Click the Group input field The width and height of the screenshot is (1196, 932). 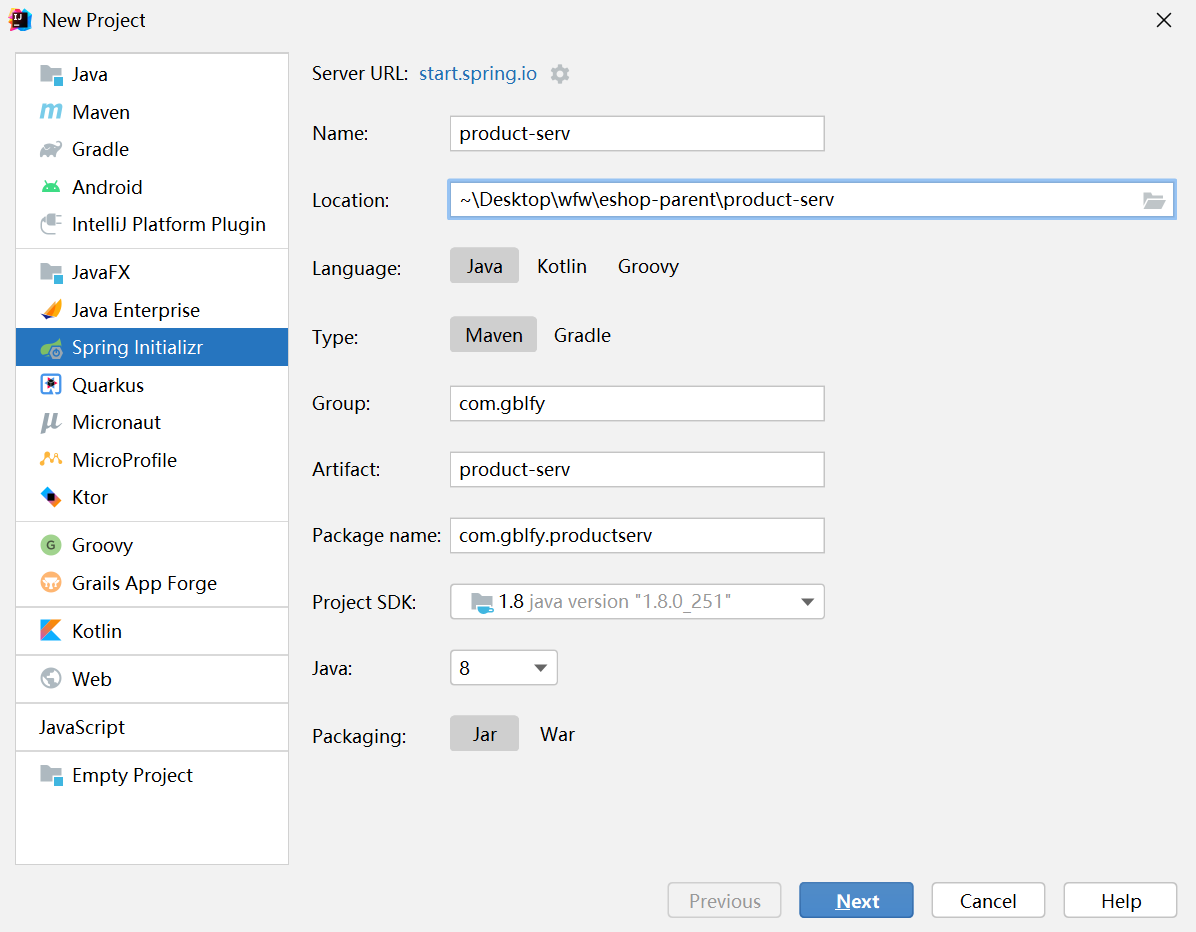click(x=637, y=403)
